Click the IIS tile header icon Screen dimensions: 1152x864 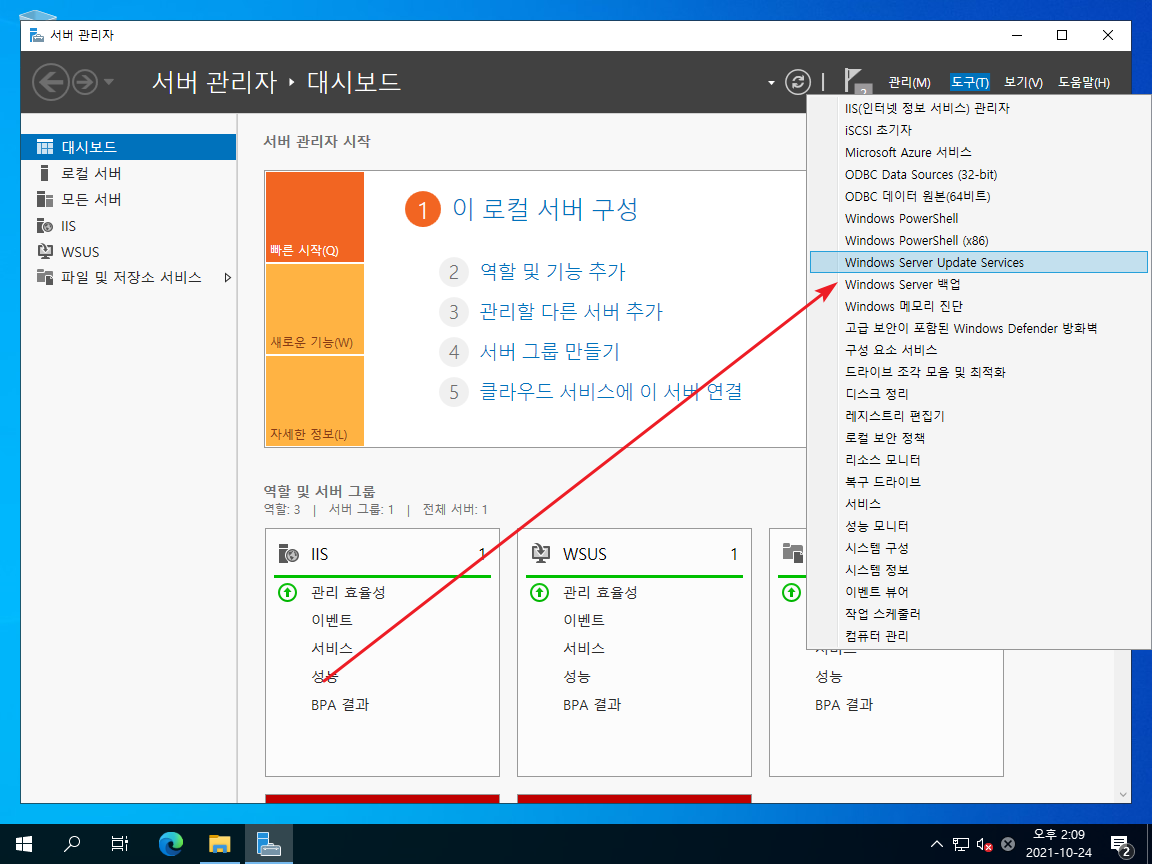pos(289,553)
